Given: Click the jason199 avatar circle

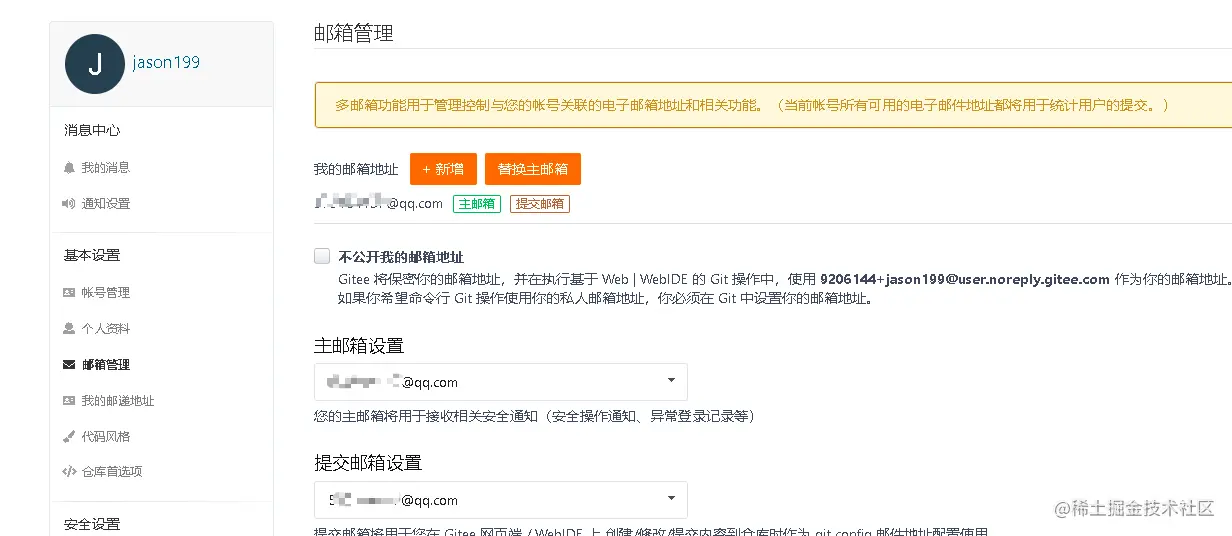Looking at the screenshot, I should [95, 64].
